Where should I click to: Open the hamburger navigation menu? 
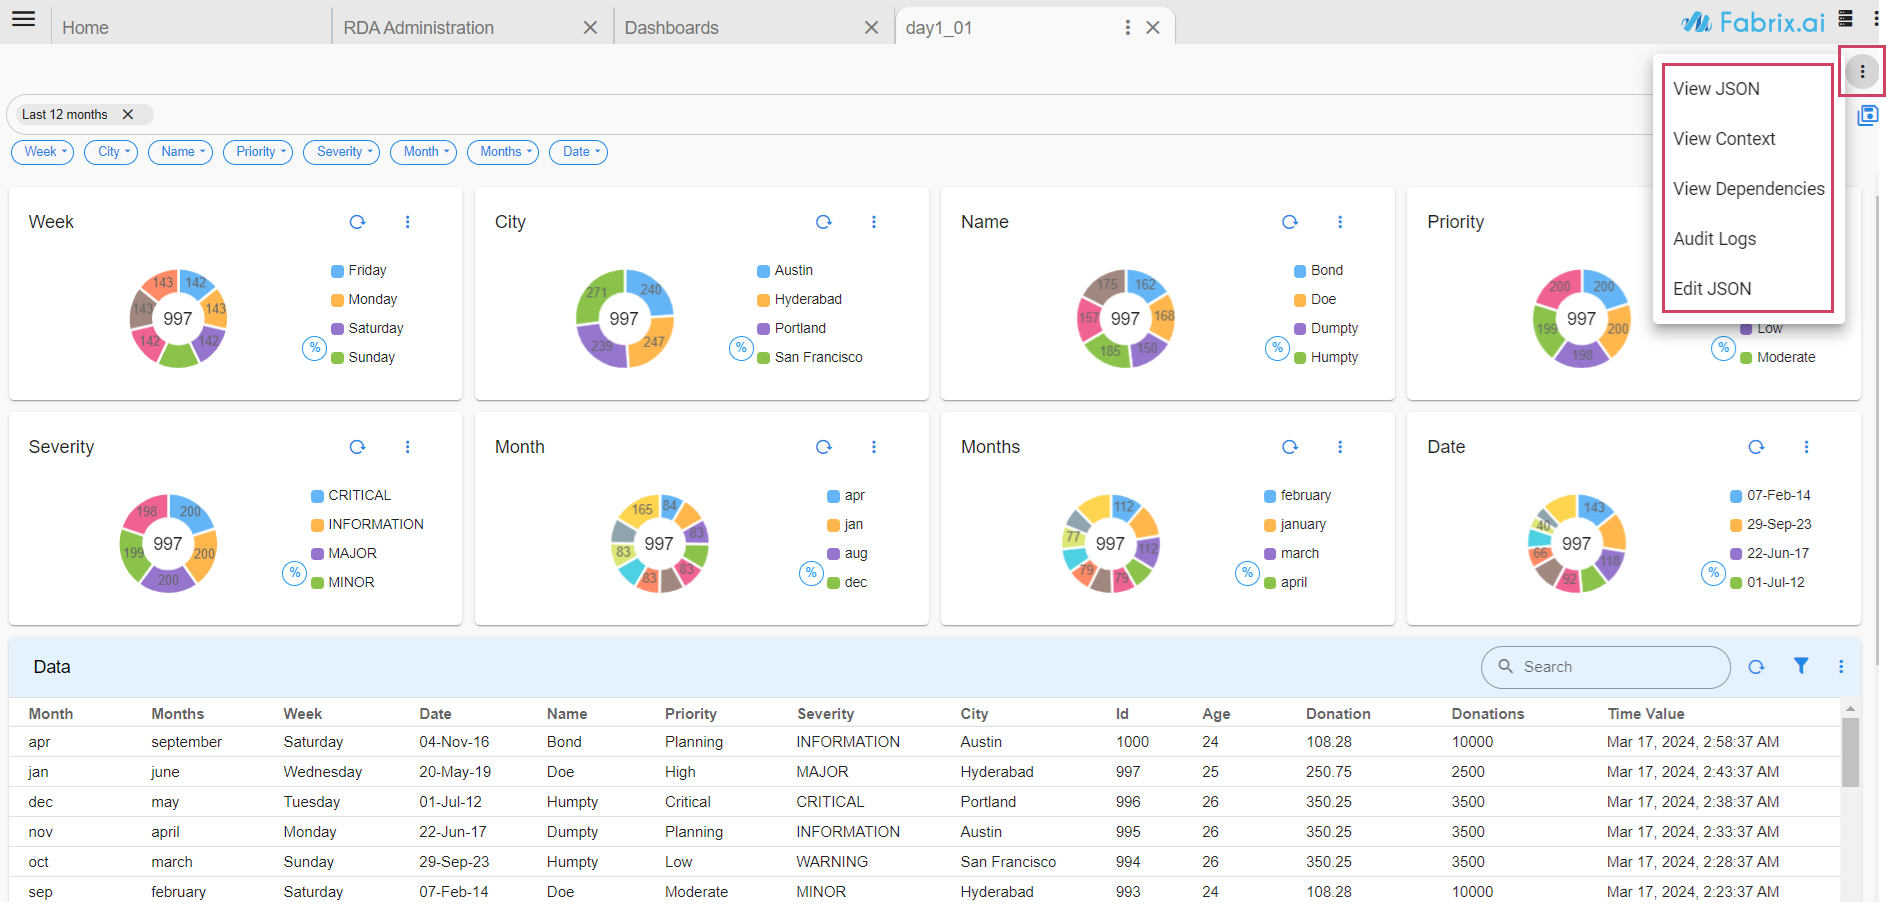click(x=23, y=19)
